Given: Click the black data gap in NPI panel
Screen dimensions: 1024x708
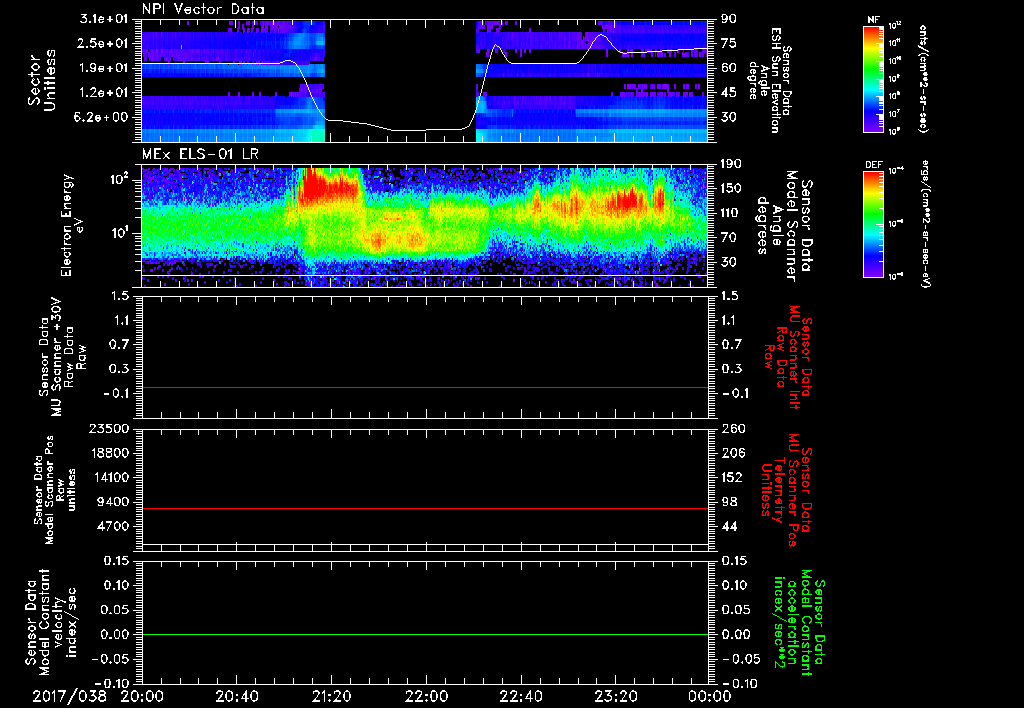Looking at the screenshot, I should tap(400, 80).
